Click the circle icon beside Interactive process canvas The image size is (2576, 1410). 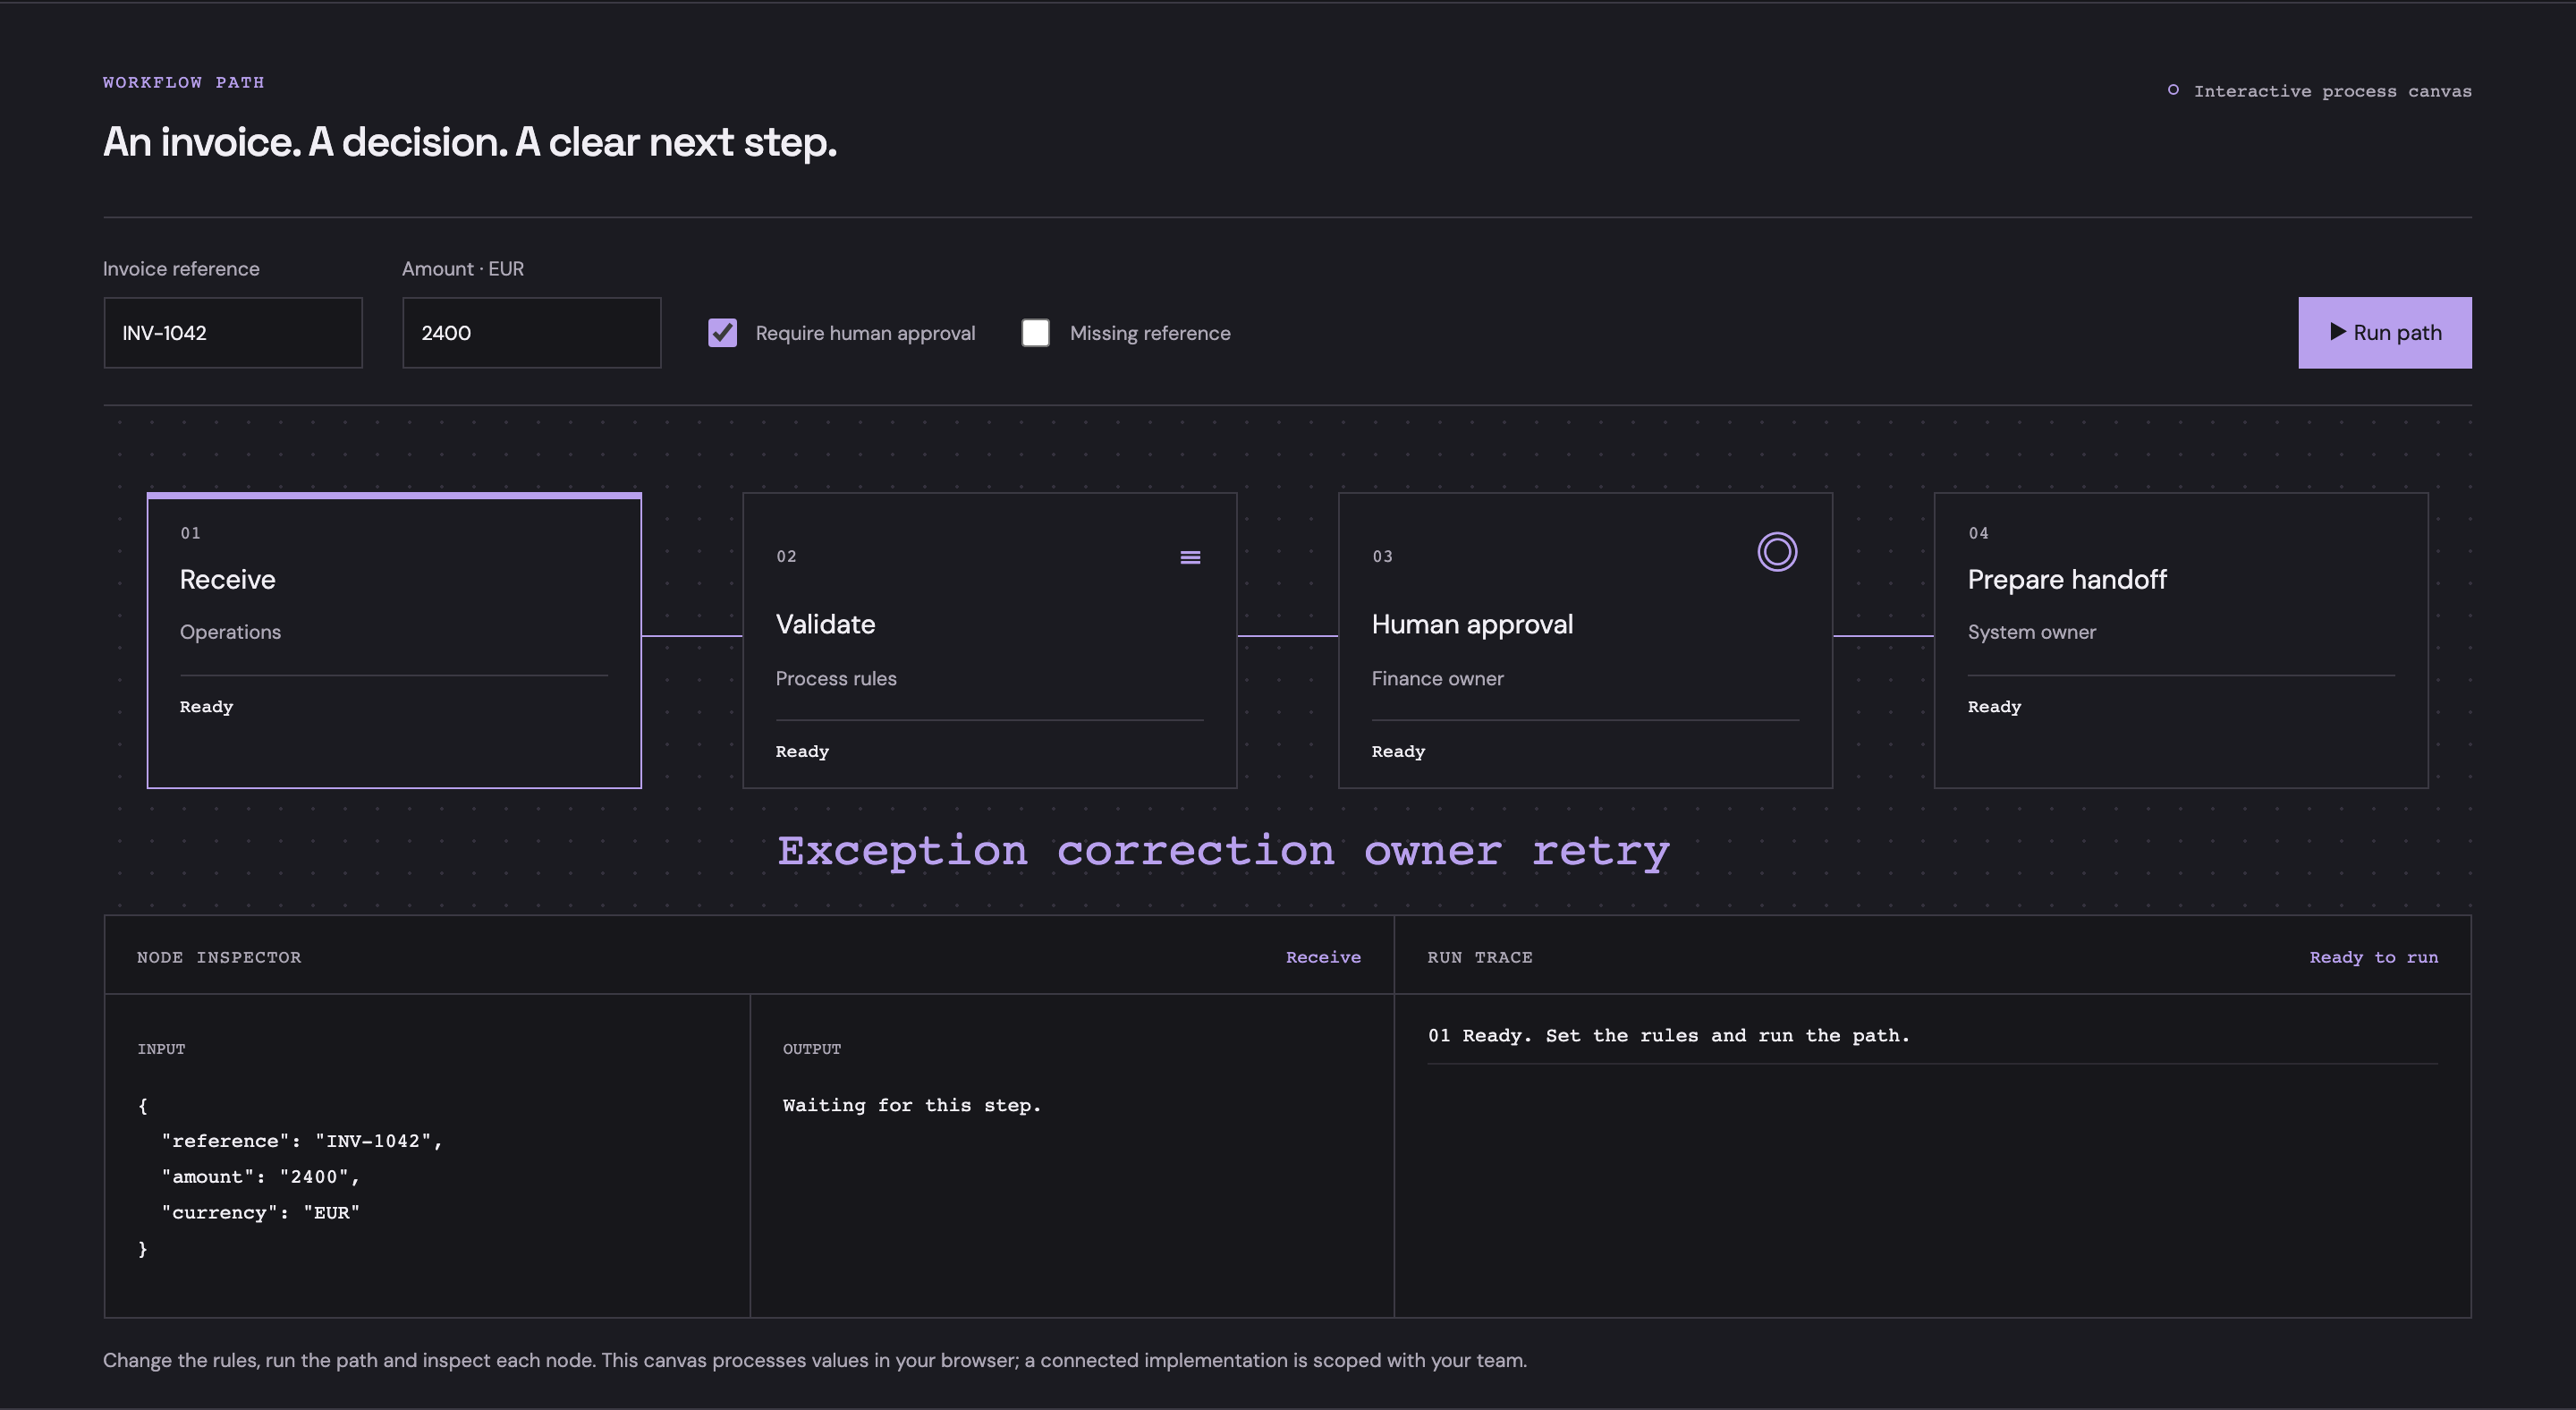coord(2173,90)
